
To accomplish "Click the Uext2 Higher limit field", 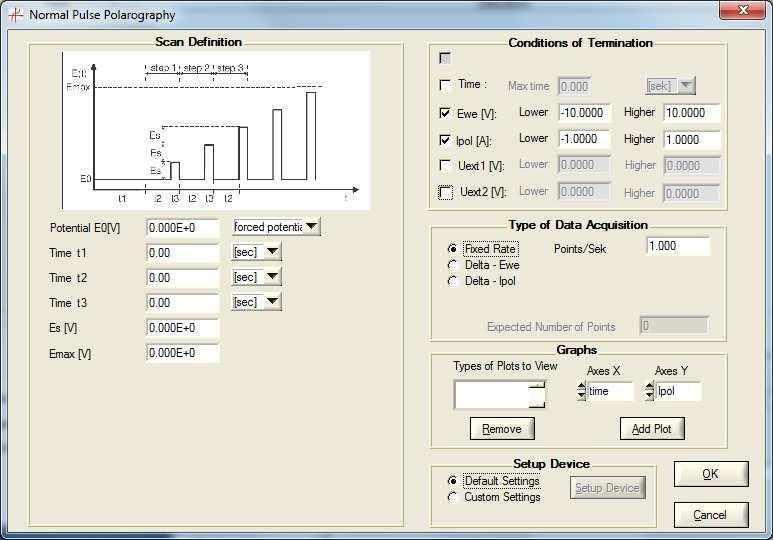I will coord(692,193).
